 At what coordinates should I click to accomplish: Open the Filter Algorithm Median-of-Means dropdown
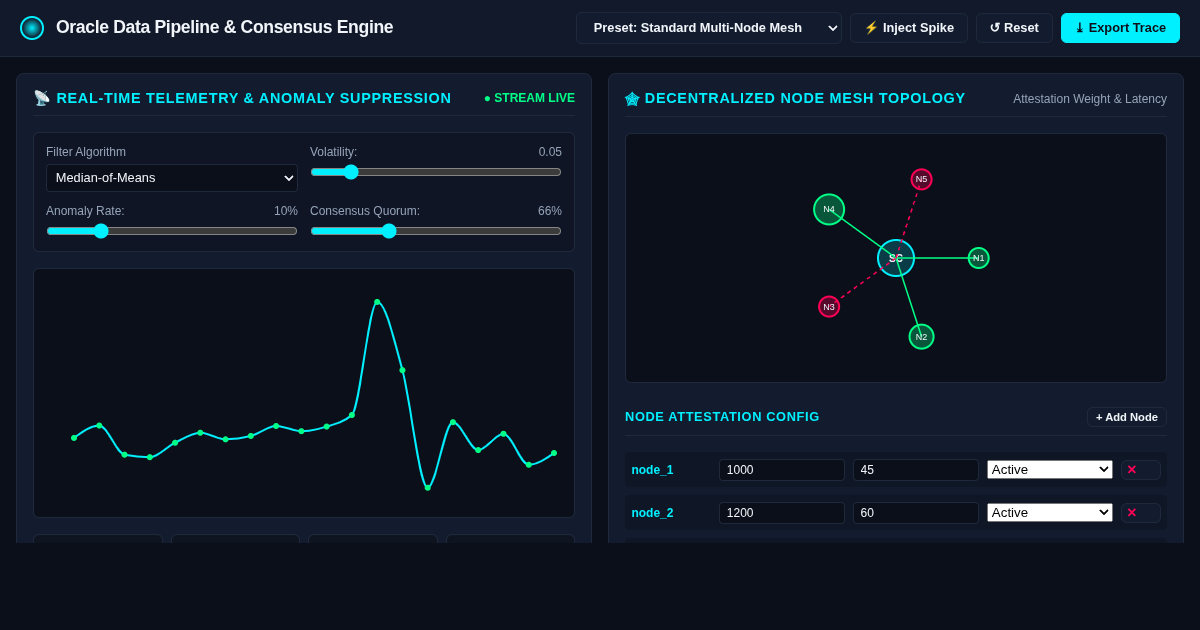172,178
